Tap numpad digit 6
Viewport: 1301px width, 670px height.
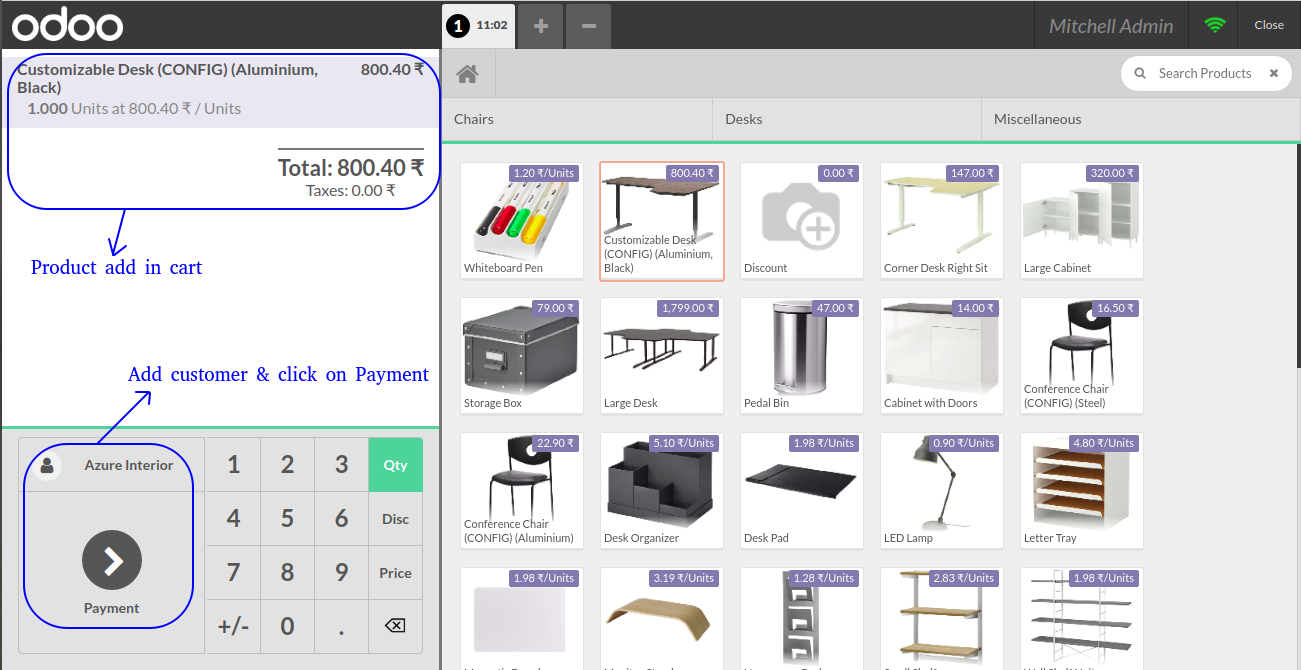coord(341,519)
